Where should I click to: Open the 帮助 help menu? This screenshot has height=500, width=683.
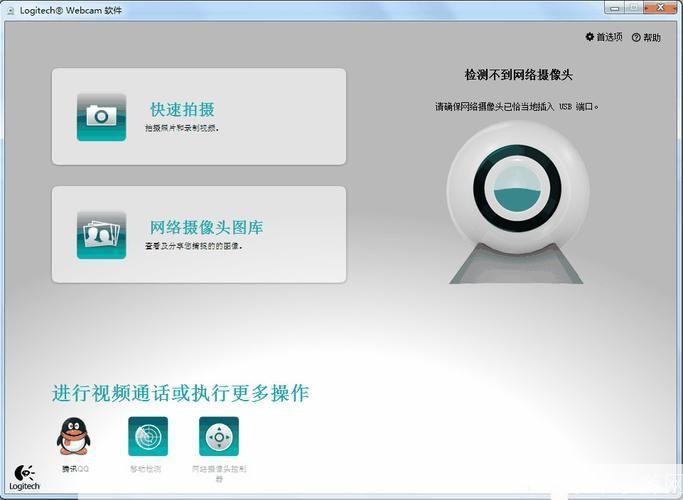652,38
